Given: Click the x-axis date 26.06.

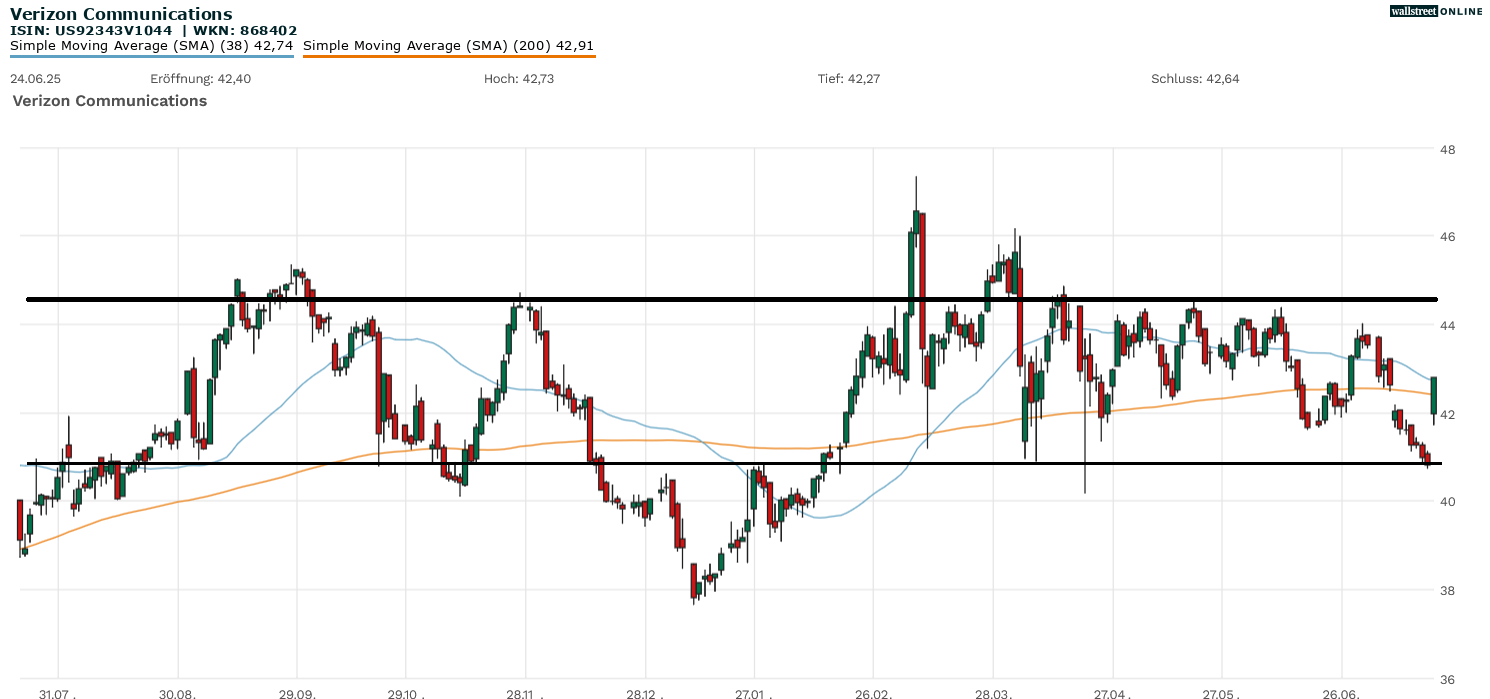Looking at the screenshot, I should pos(1340,693).
